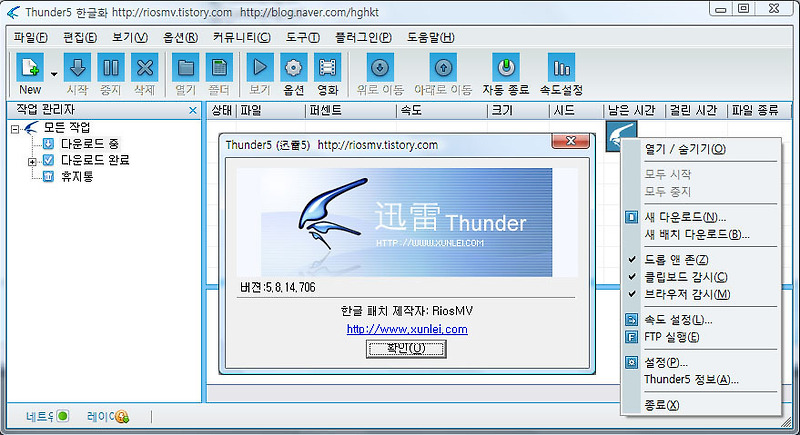Click the 파일 종류 column header
800x435 pixels.
[x=759, y=110]
